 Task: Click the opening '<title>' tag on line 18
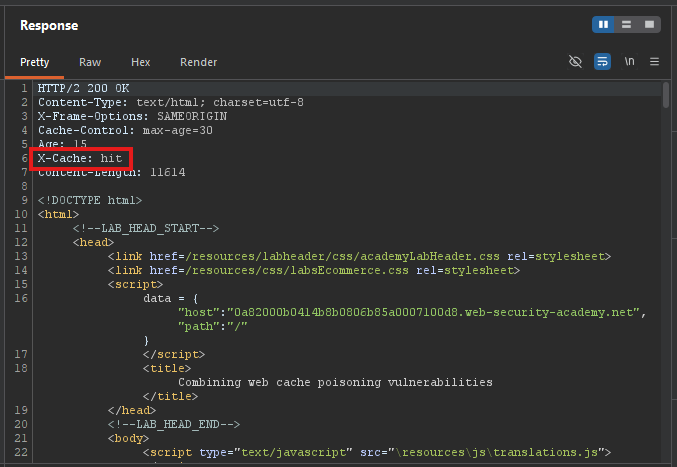click(x=167, y=369)
